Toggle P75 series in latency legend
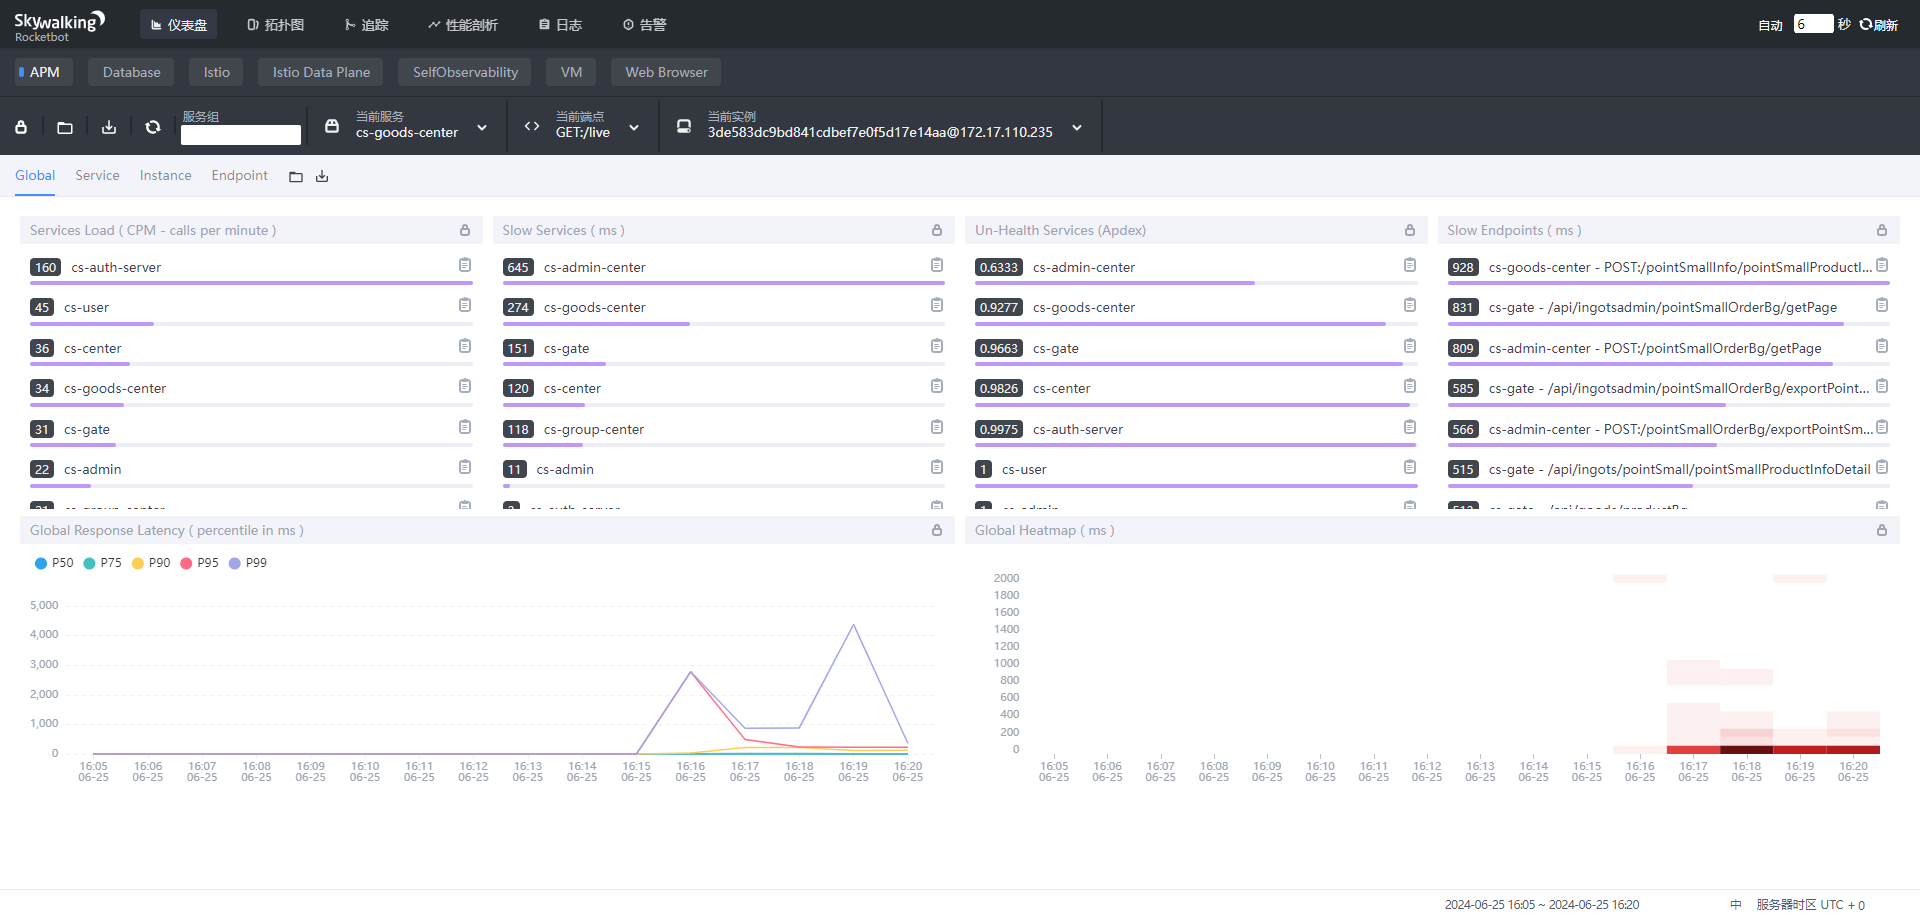The image size is (1920, 919). (103, 563)
